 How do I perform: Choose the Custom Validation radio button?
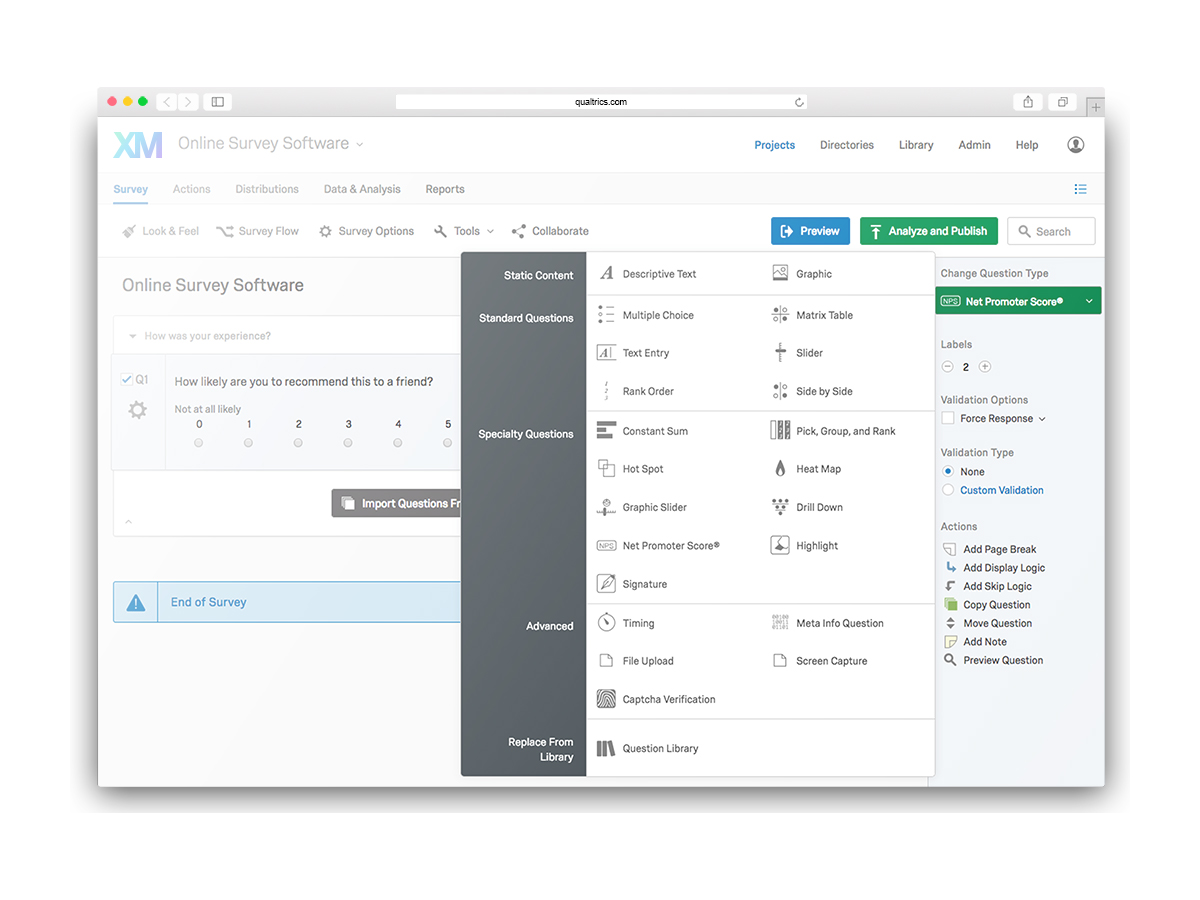point(948,490)
